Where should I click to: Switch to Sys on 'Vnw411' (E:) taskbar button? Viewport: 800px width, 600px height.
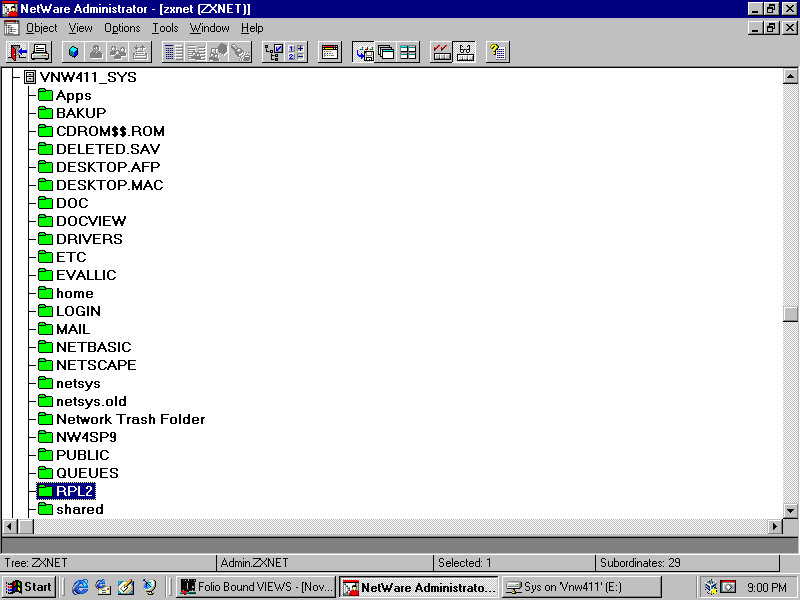pos(582,587)
